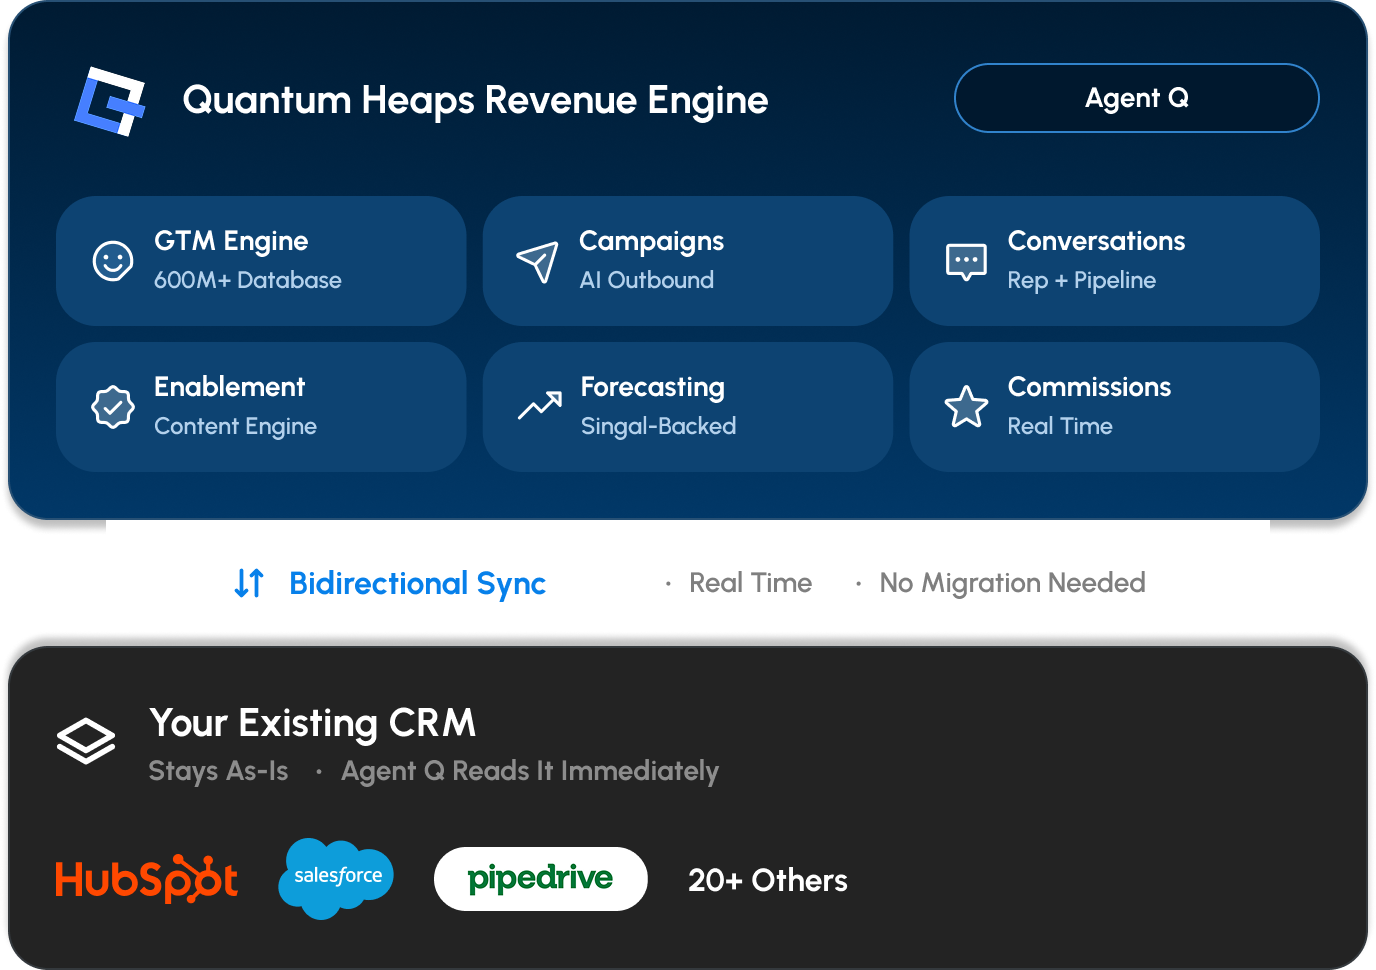Viewport: 1376px width, 970px height.
Task: Click the GTM Engine smiley icon
Action: (x=113, y=261)
